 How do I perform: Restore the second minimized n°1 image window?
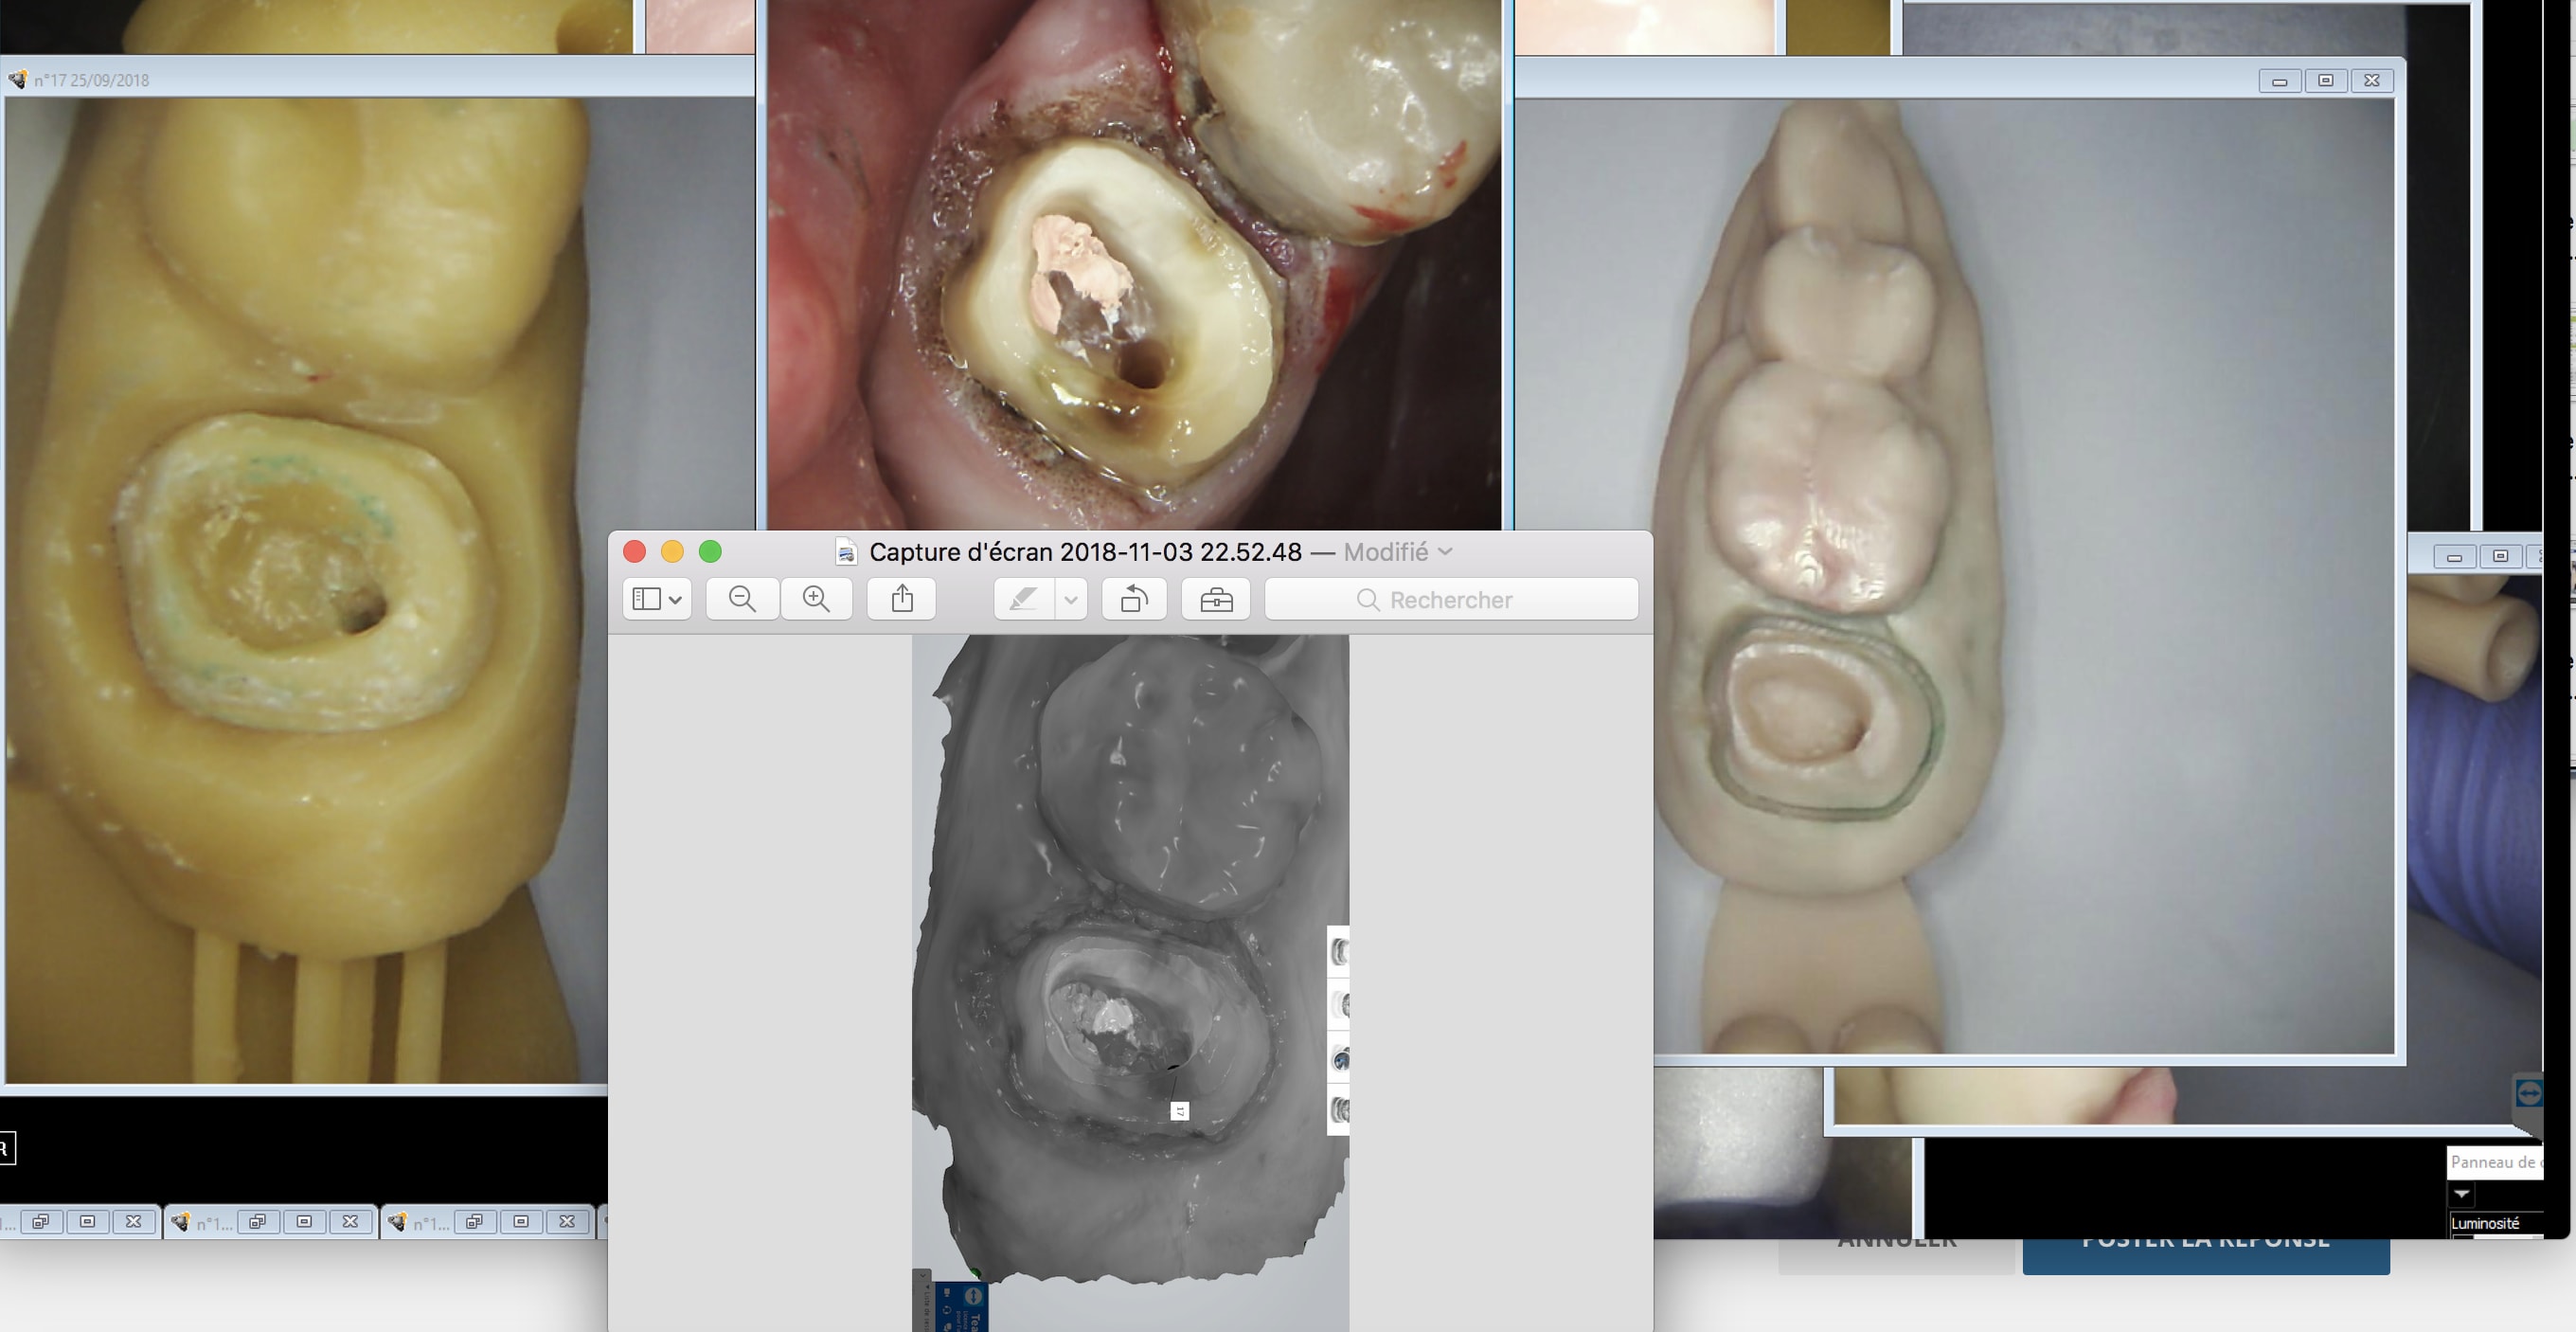point(257,1221)
